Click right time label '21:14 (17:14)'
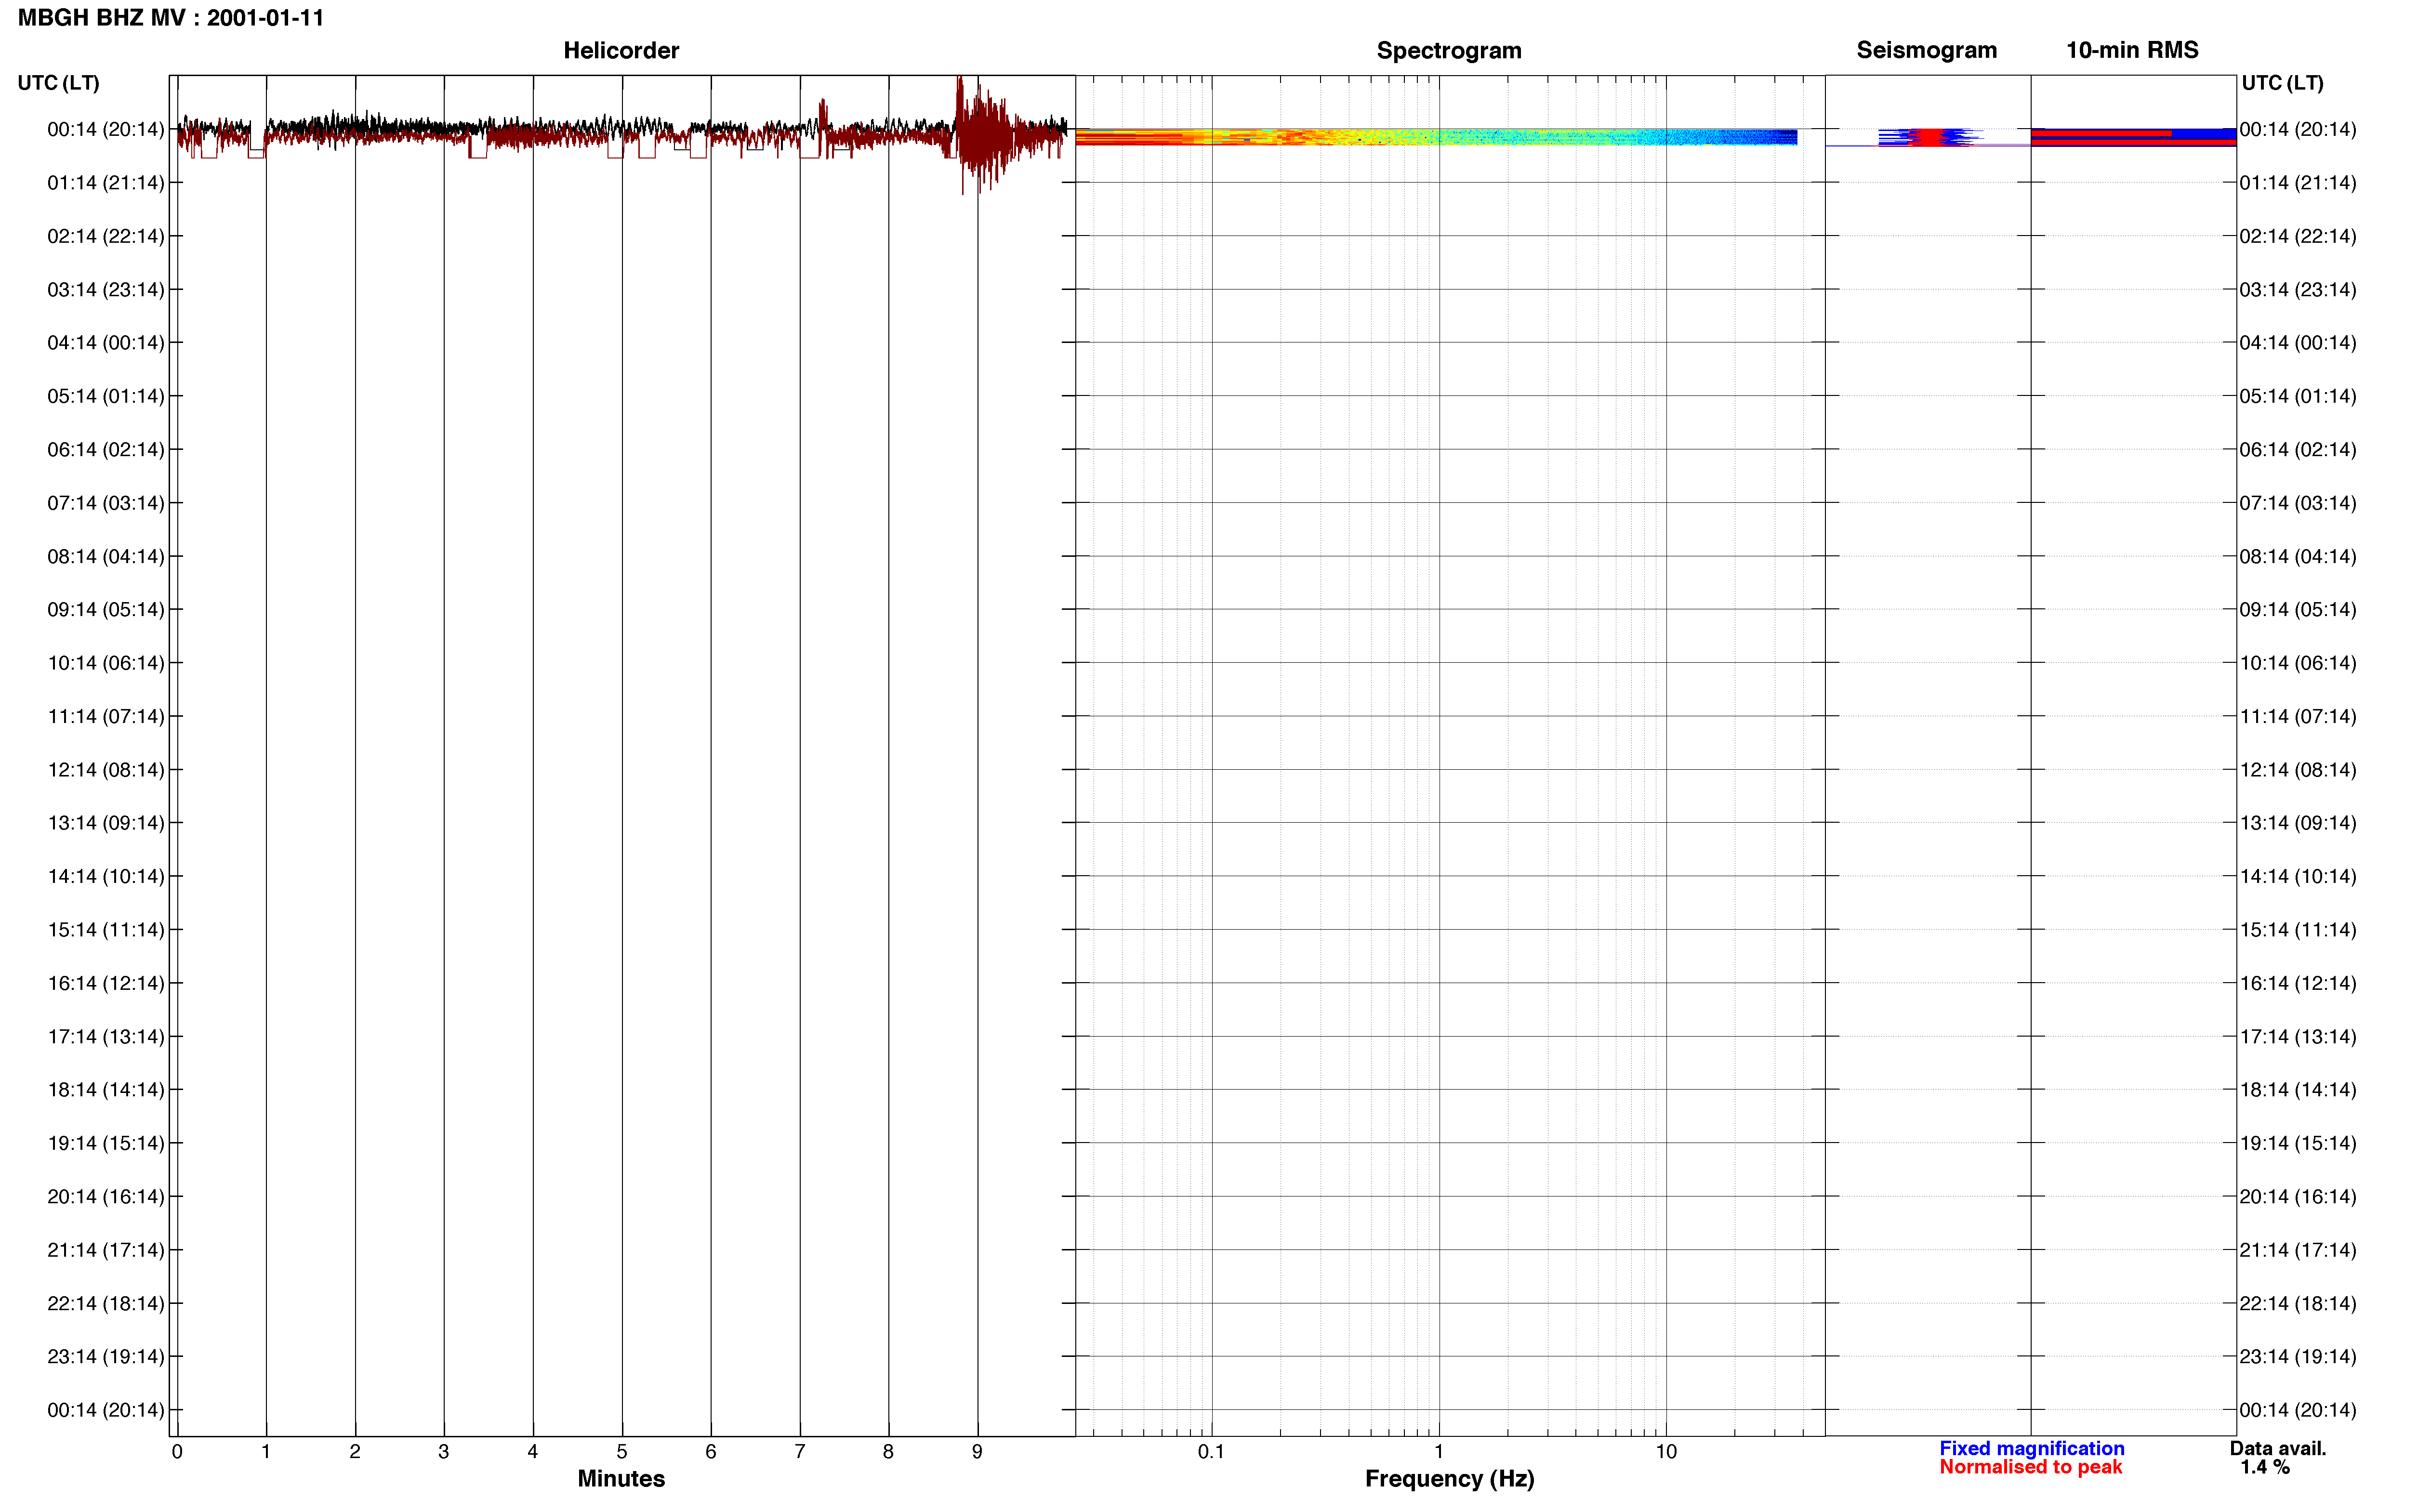This screenshot has height=1512, width=2418. click(x=2297, y=1250)
